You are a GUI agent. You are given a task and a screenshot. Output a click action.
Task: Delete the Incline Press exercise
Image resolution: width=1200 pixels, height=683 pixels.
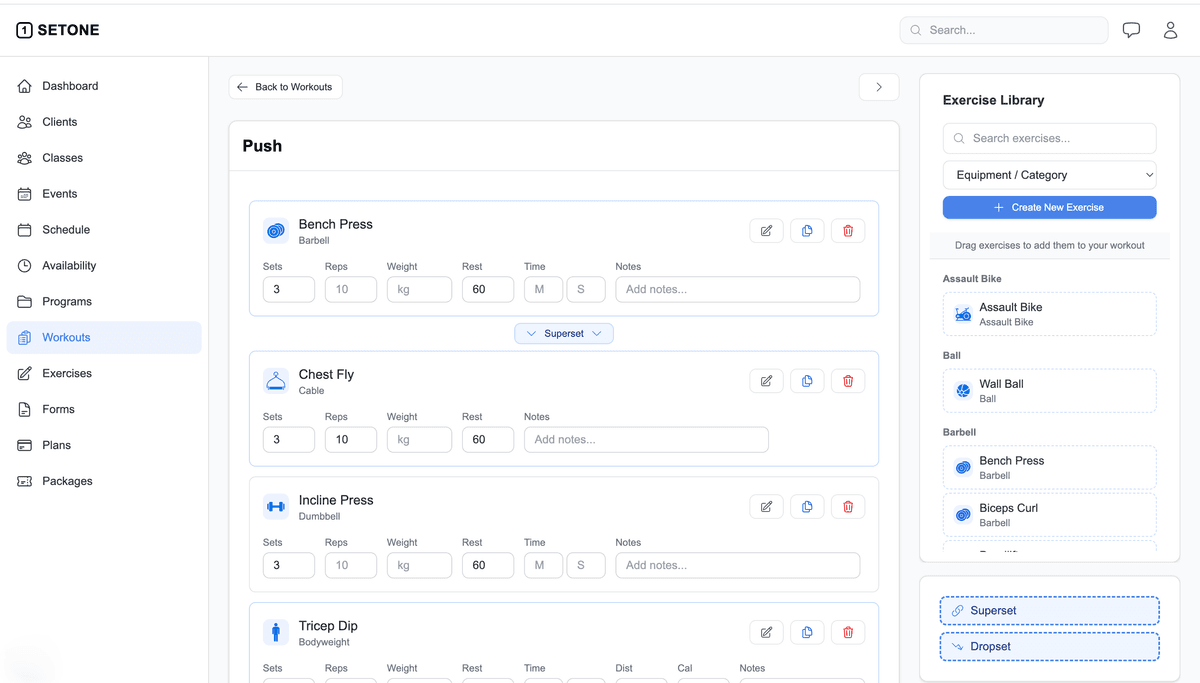point(848,507)
